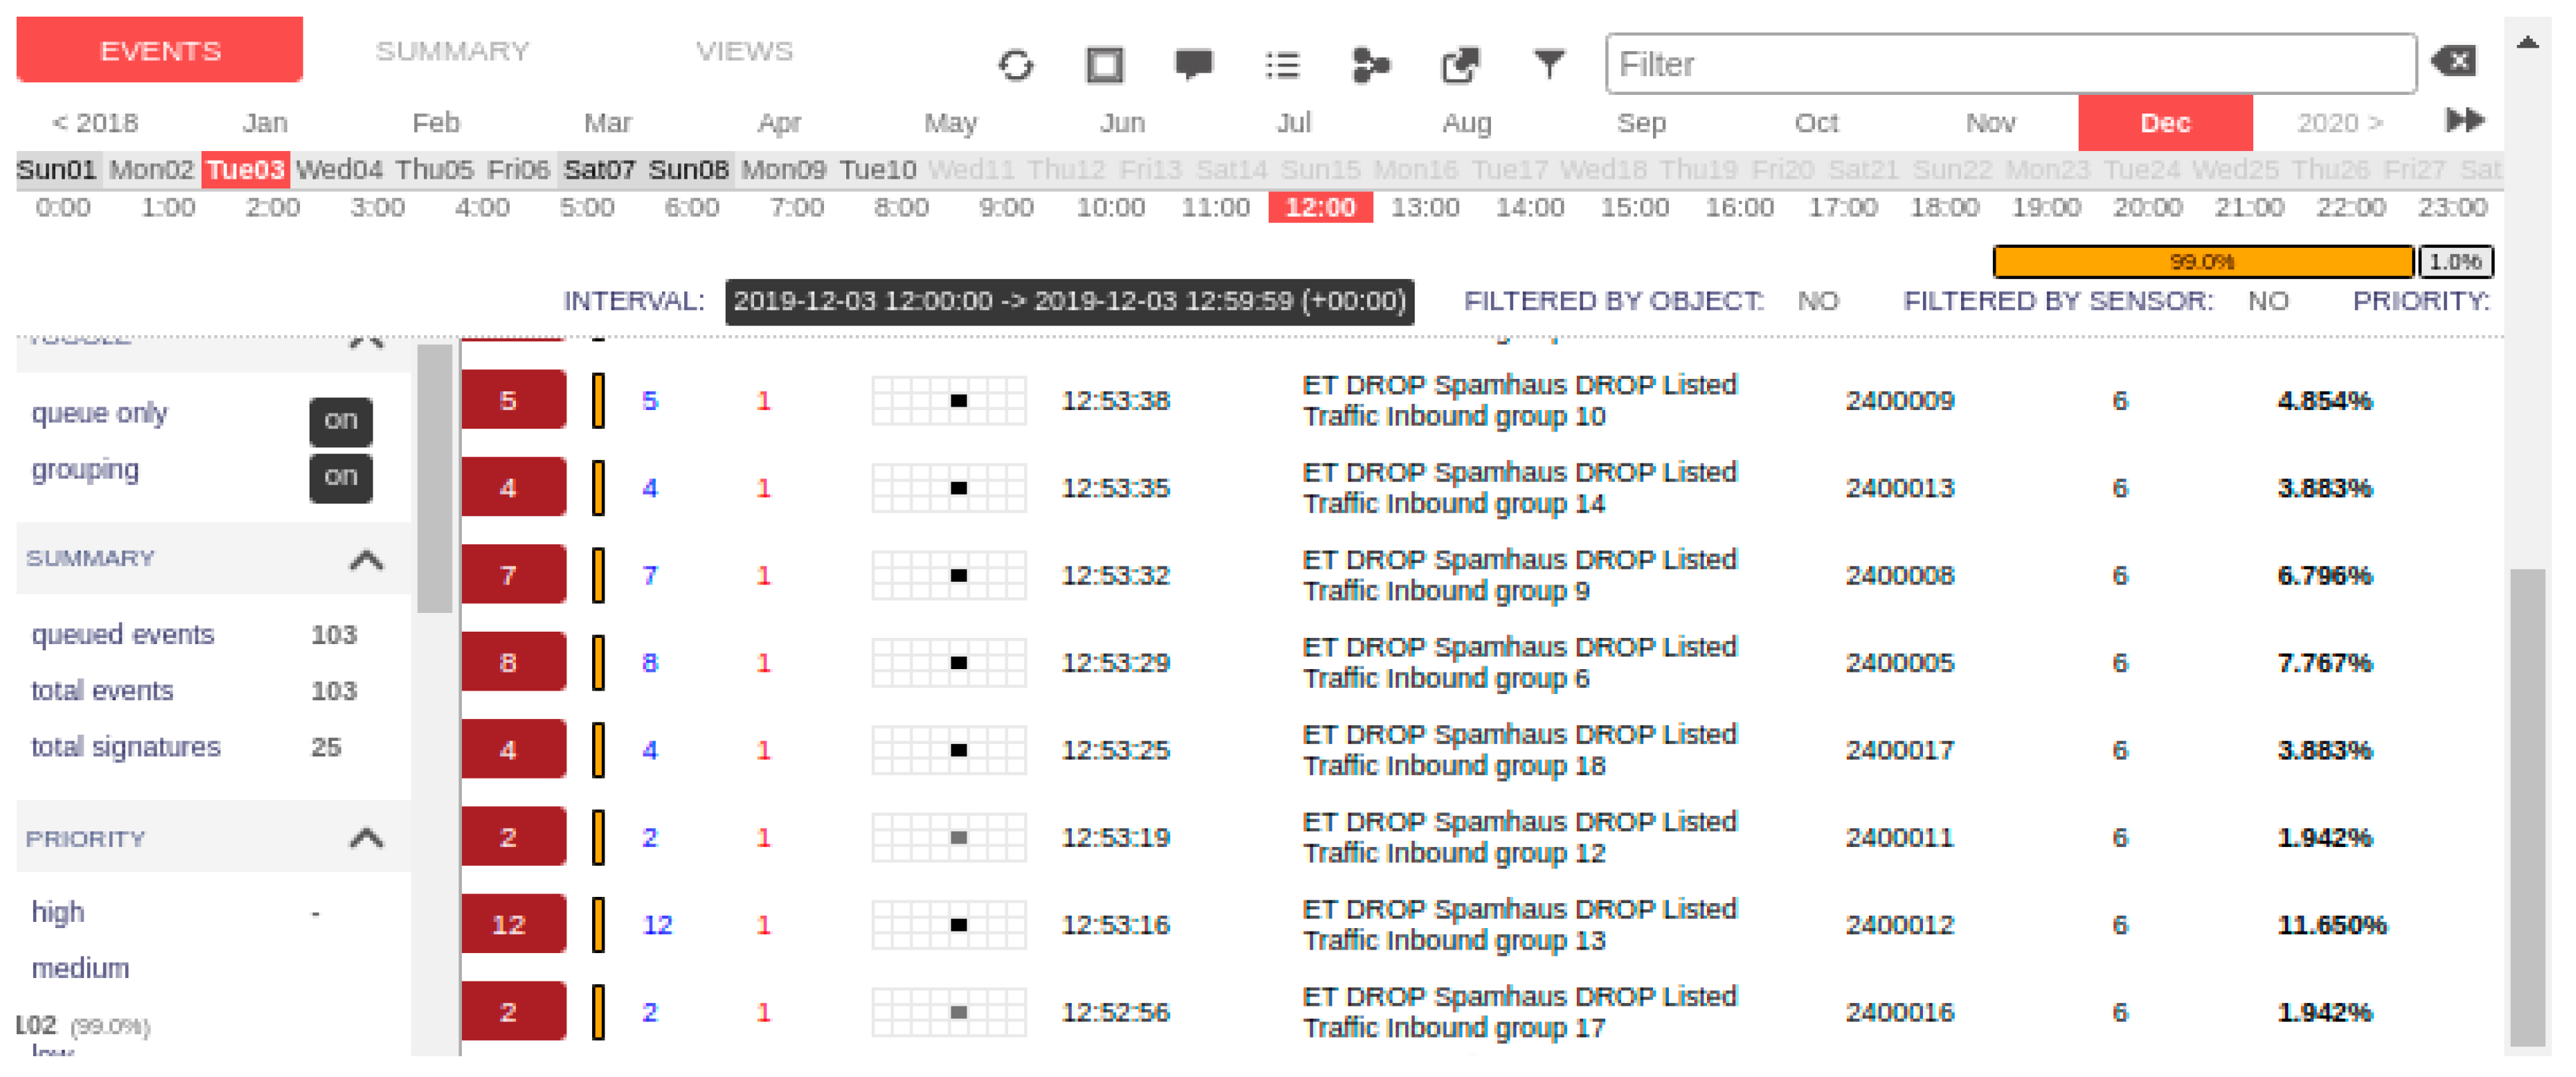The height and width of the screenshot is (1077, 2576).
Task: Click the high priority filter link
Action: click(58, 913)
